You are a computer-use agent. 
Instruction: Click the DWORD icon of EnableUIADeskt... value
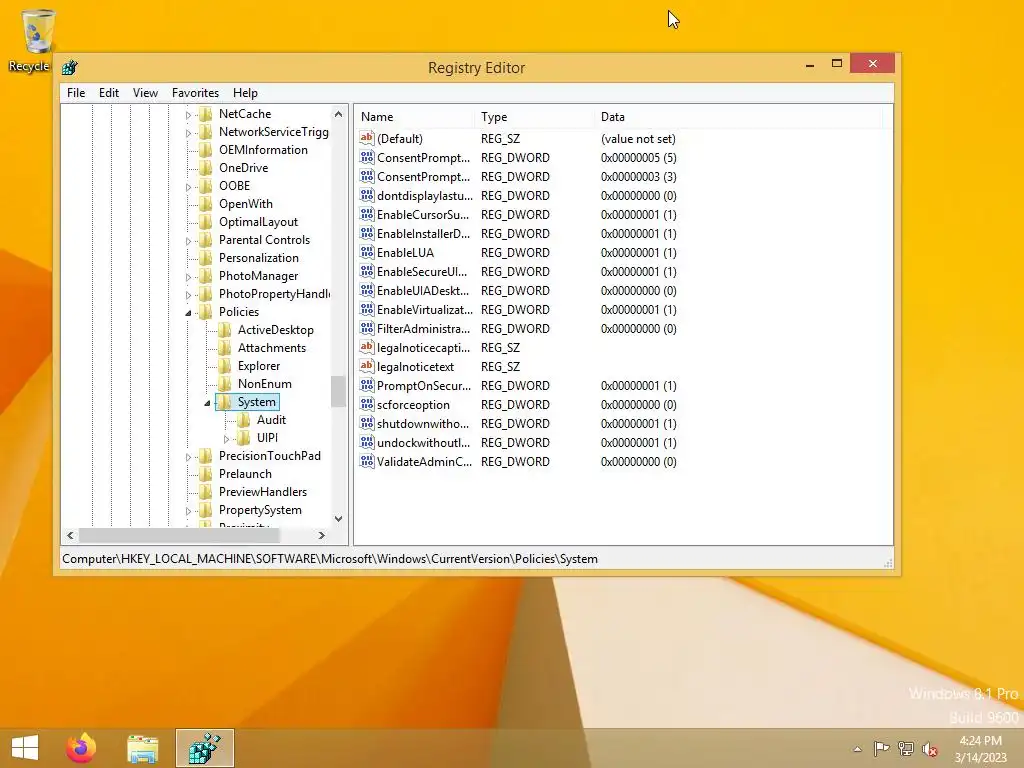(366, 290)
